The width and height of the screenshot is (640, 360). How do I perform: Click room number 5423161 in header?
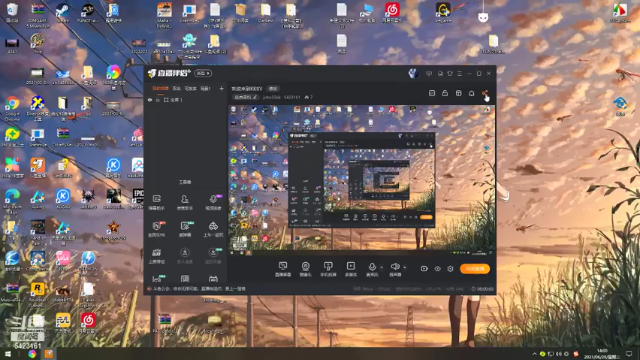tap(292, 97)
